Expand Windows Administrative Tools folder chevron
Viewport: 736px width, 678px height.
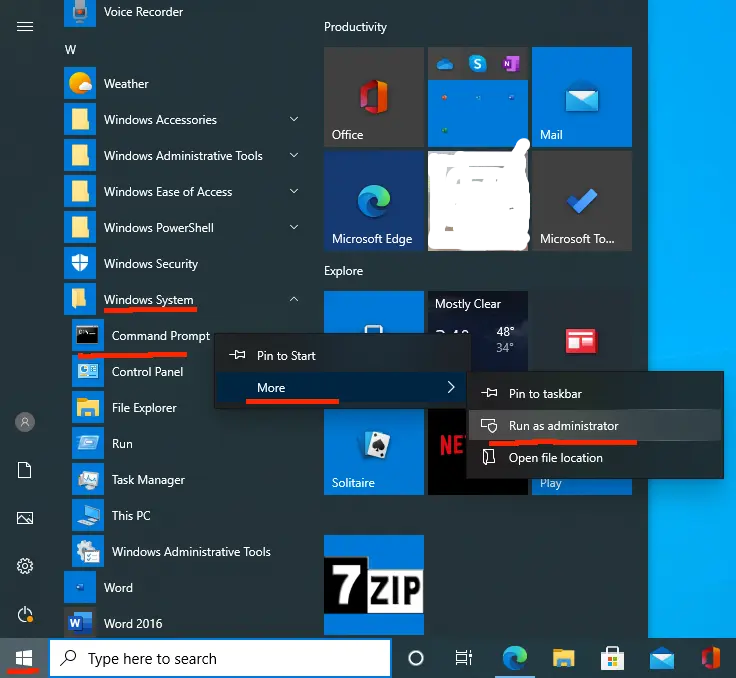click(x=294, y=155)
